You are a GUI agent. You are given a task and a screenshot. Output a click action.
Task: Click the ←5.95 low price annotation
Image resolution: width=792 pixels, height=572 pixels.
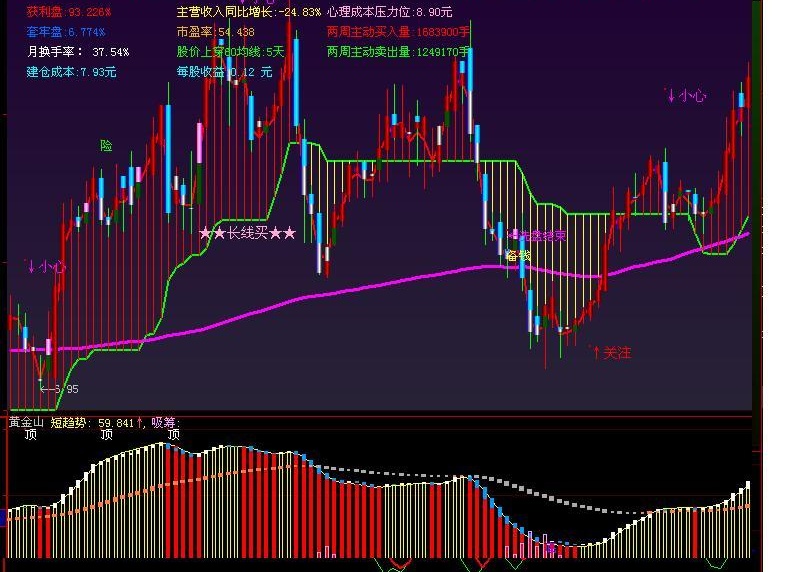[x=60, y=389]
